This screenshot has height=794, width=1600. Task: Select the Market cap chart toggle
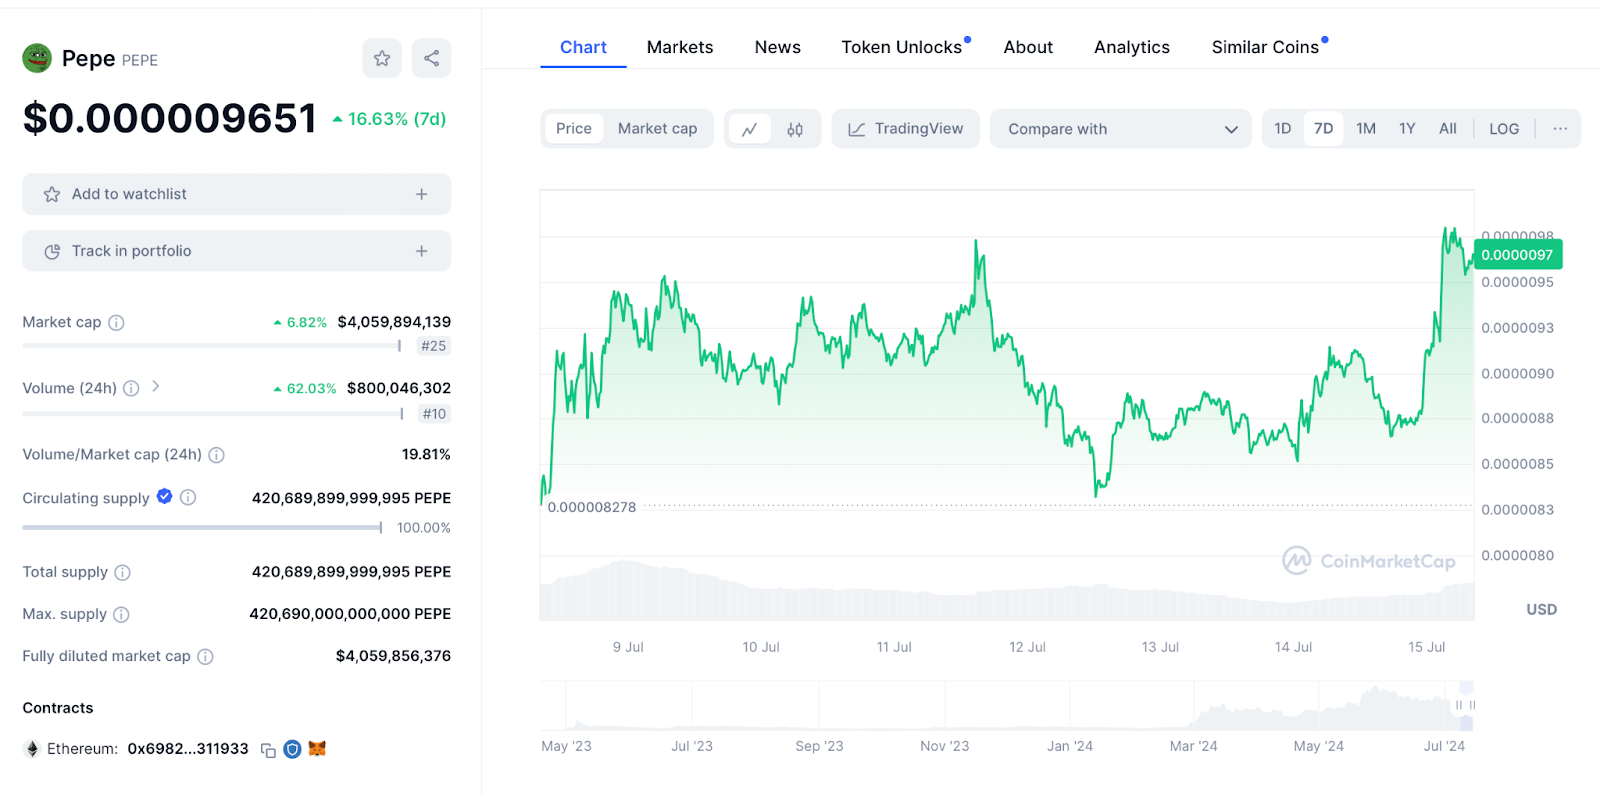click(657, 129)
